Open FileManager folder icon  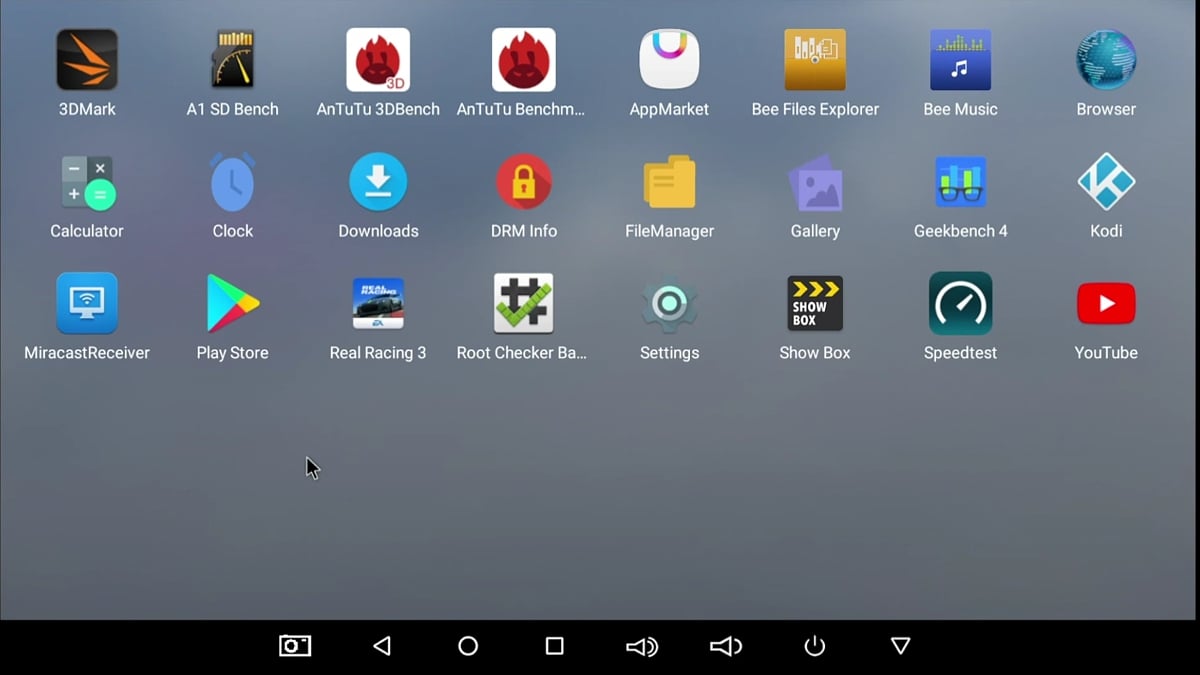(669, 182)
